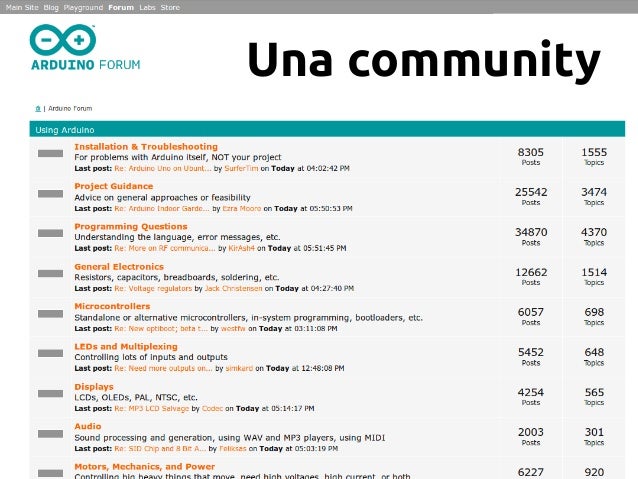Click the board status icon beside General Electronics
Viewport: 638px width, 479px height.
coord(50,273)
